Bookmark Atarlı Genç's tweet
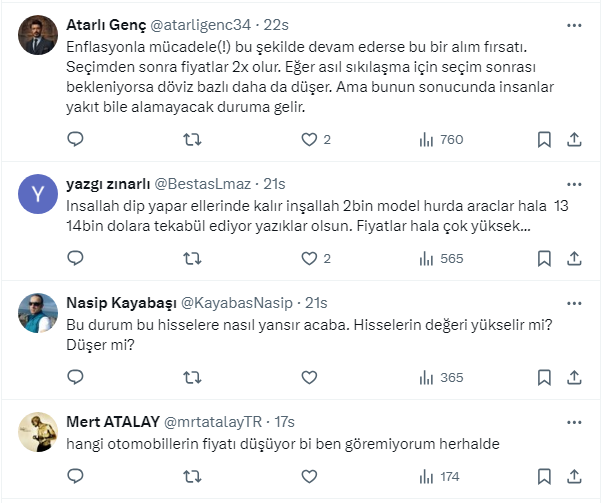 [543, 139]
